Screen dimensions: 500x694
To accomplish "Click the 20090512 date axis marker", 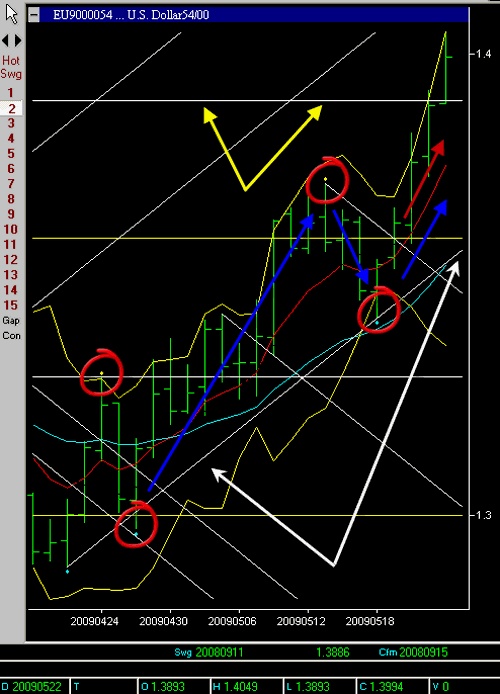I will pyautogui.click(x=301, y=621).
